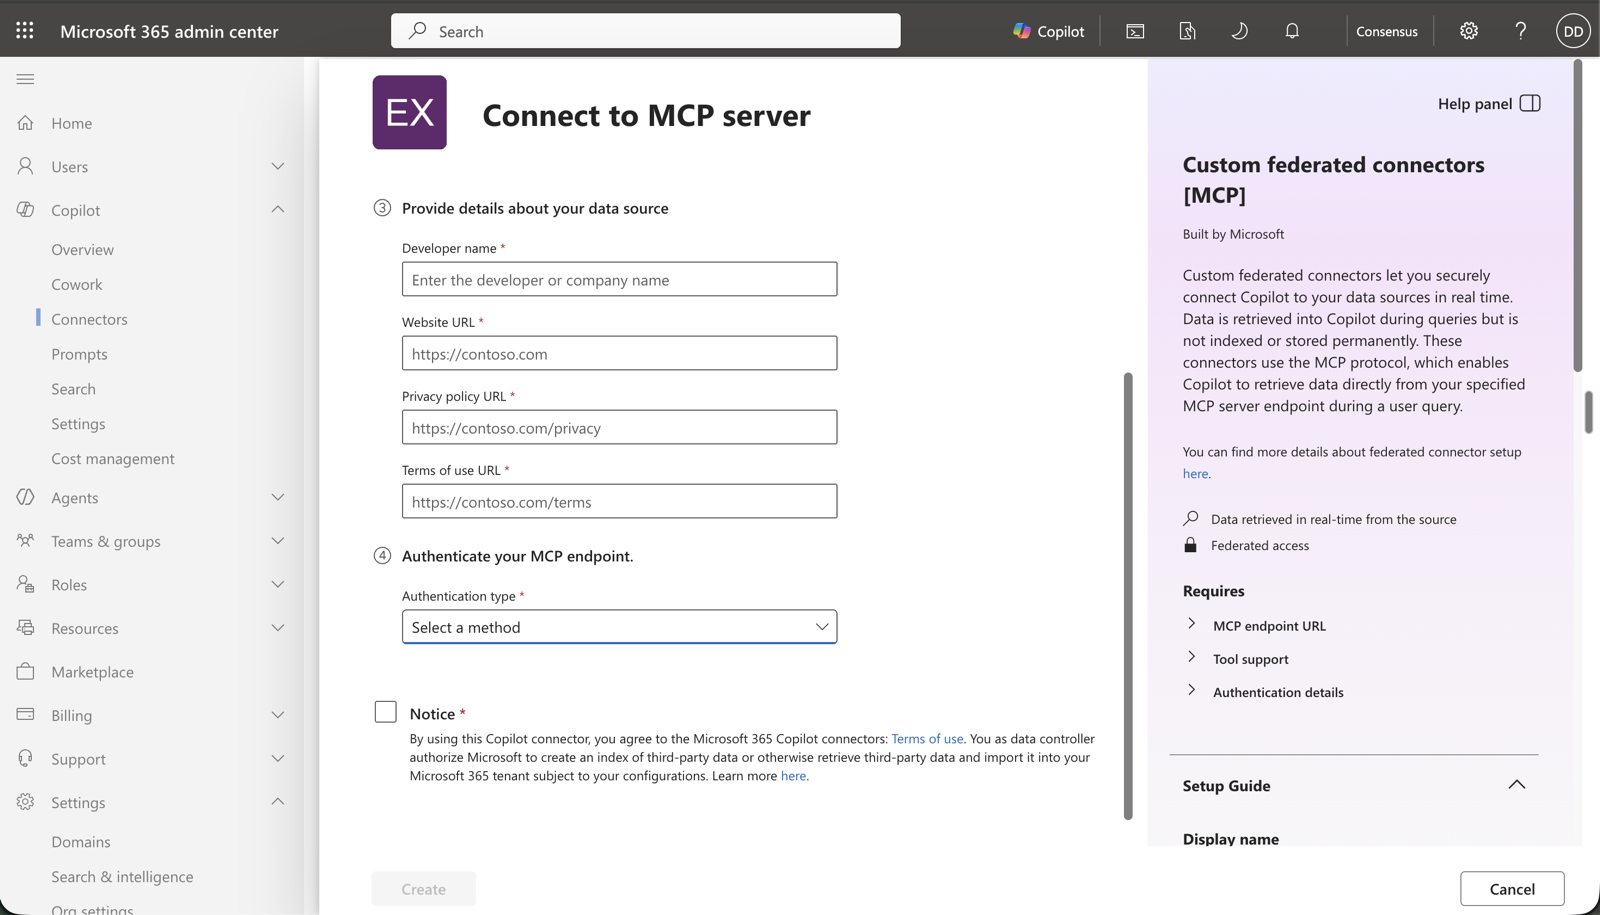Screen dimensions: 1600x915
Task: Open Search & intelligence settings
Action: coord(122,877)
